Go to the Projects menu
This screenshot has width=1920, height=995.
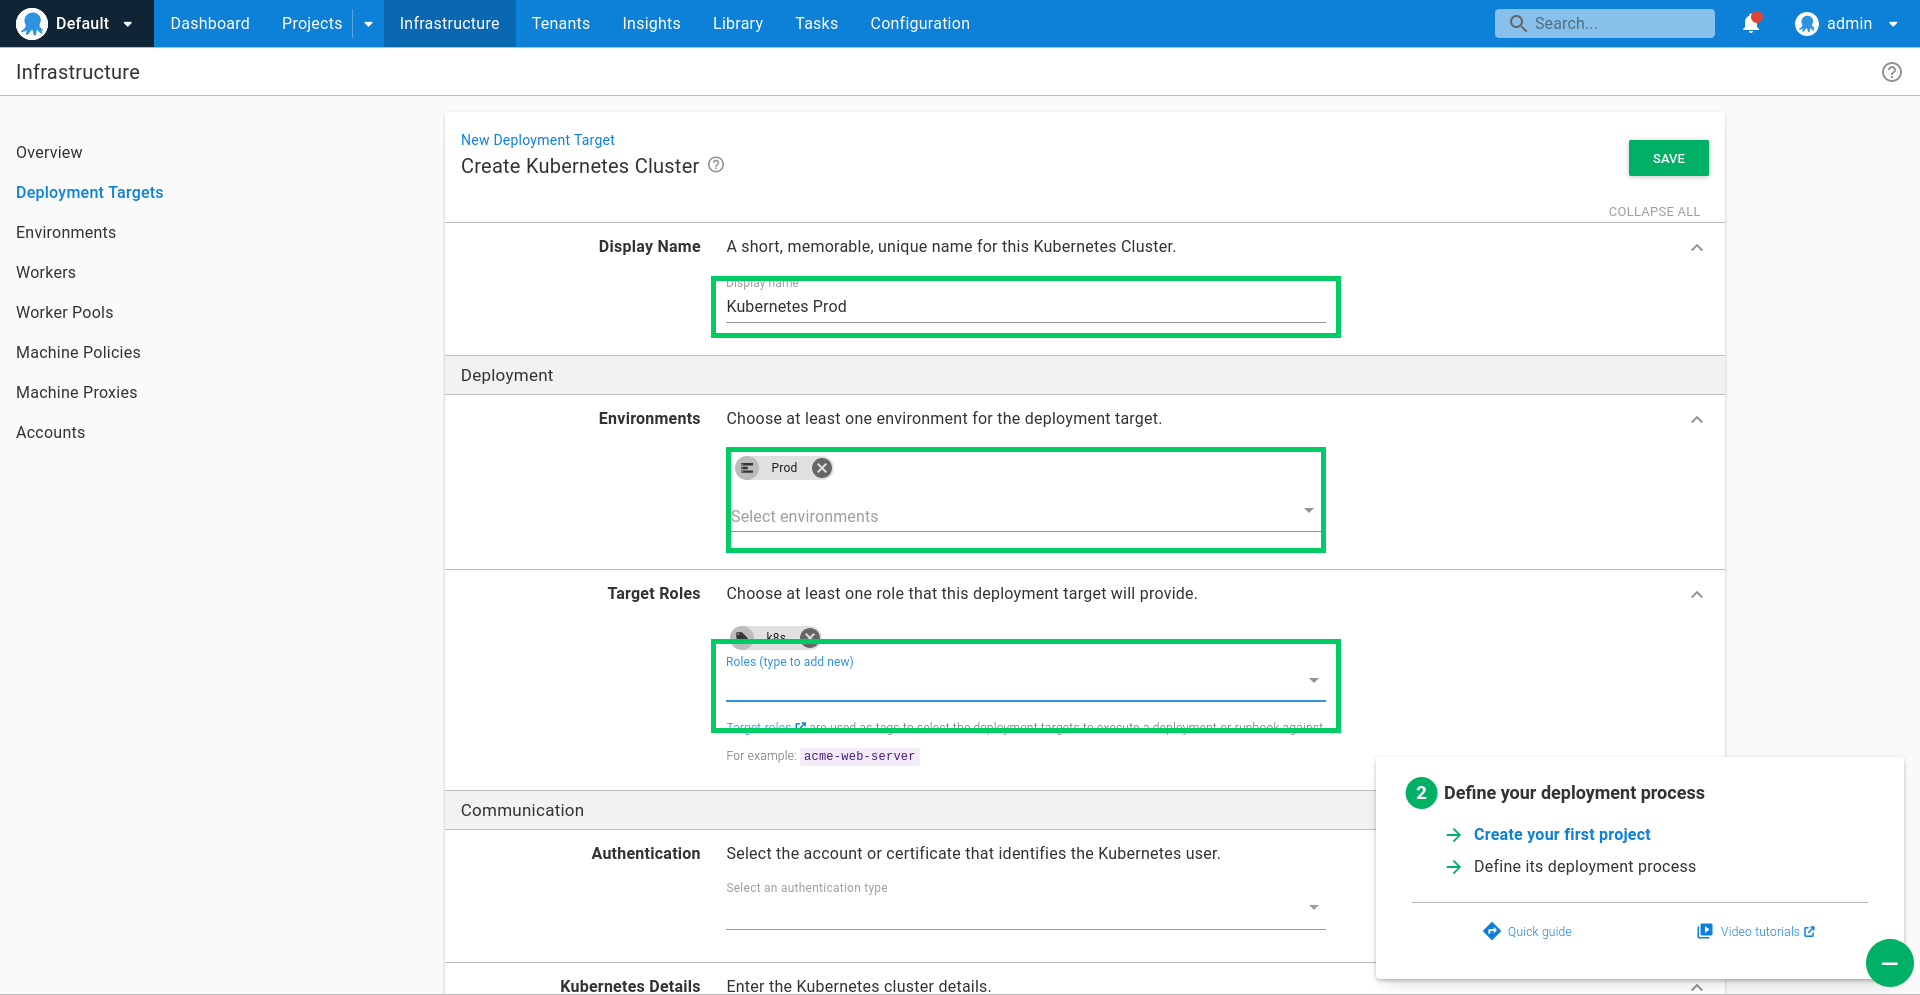tap(312, 23)
